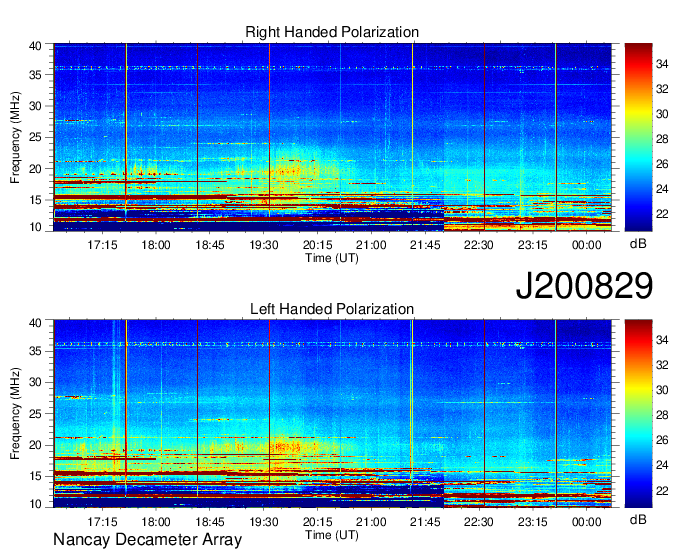The width and height of the screenshot is (680, 552).
Task: Click "21:00" tick on the right-handed plot's time axis
Action: click(x=371, y=245)
